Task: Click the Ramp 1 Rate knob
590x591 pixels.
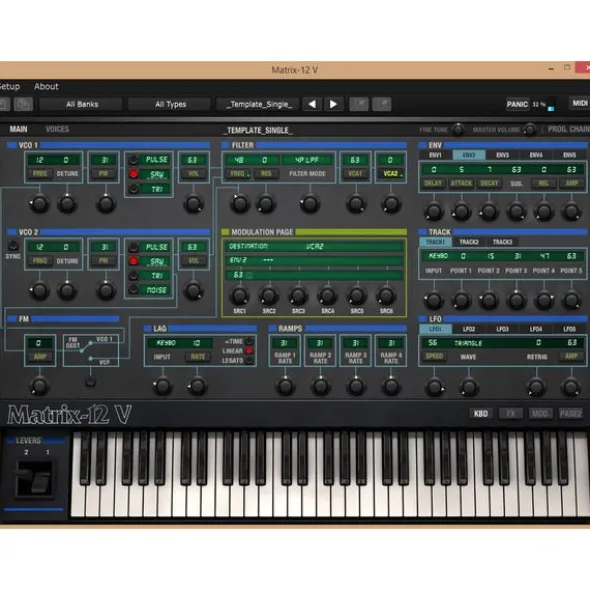Action: point(285,386)
